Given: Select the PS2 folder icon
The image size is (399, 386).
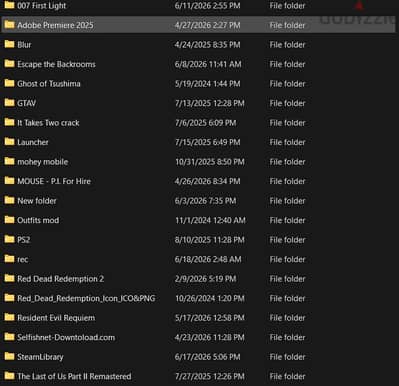Looking at the screenshot, I should 9,239.
